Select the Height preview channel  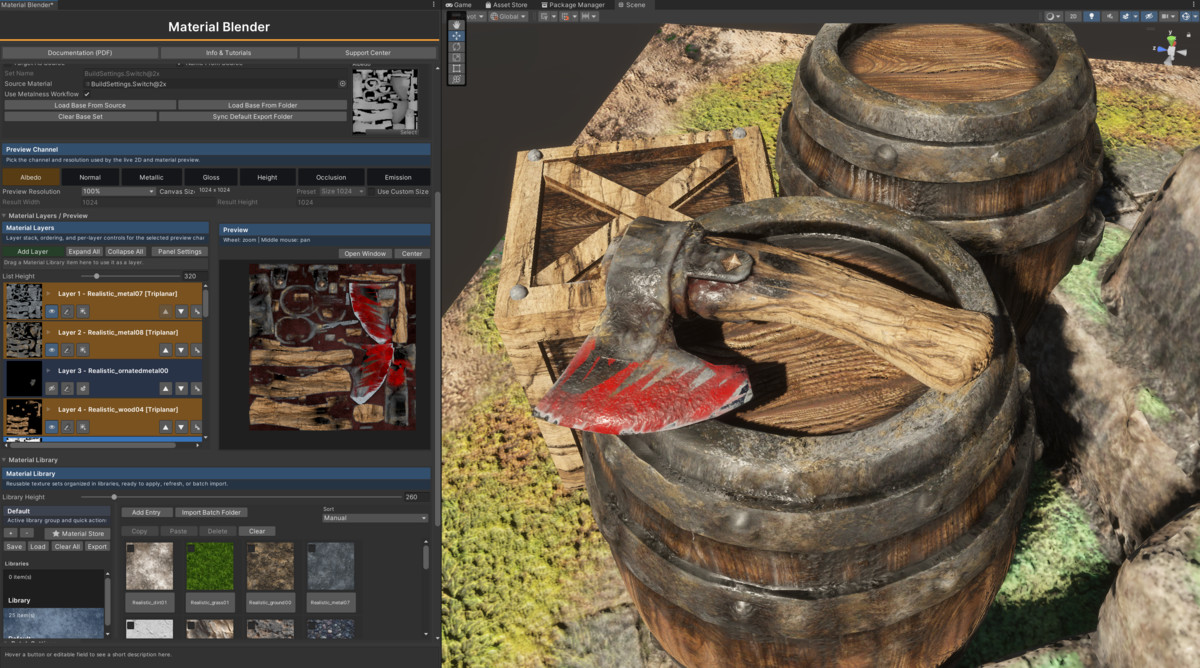[x=267, y=177]
